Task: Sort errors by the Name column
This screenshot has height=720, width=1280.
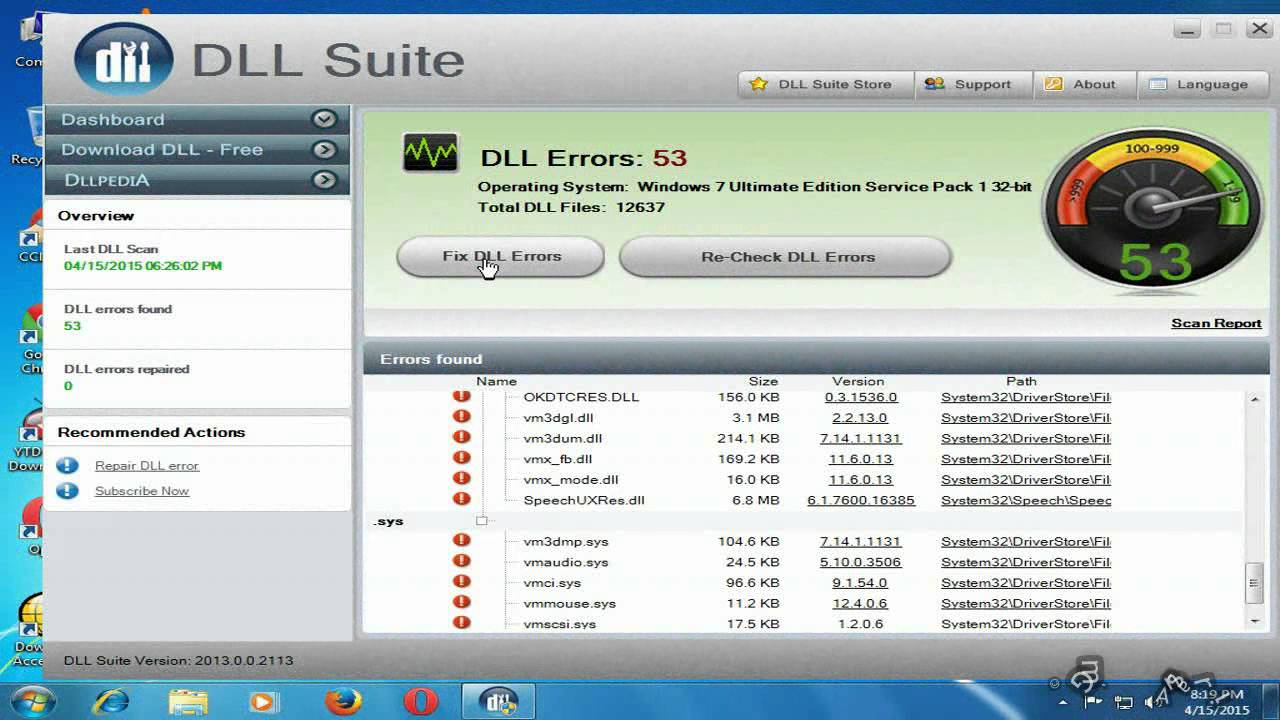Action: (496, 381)
